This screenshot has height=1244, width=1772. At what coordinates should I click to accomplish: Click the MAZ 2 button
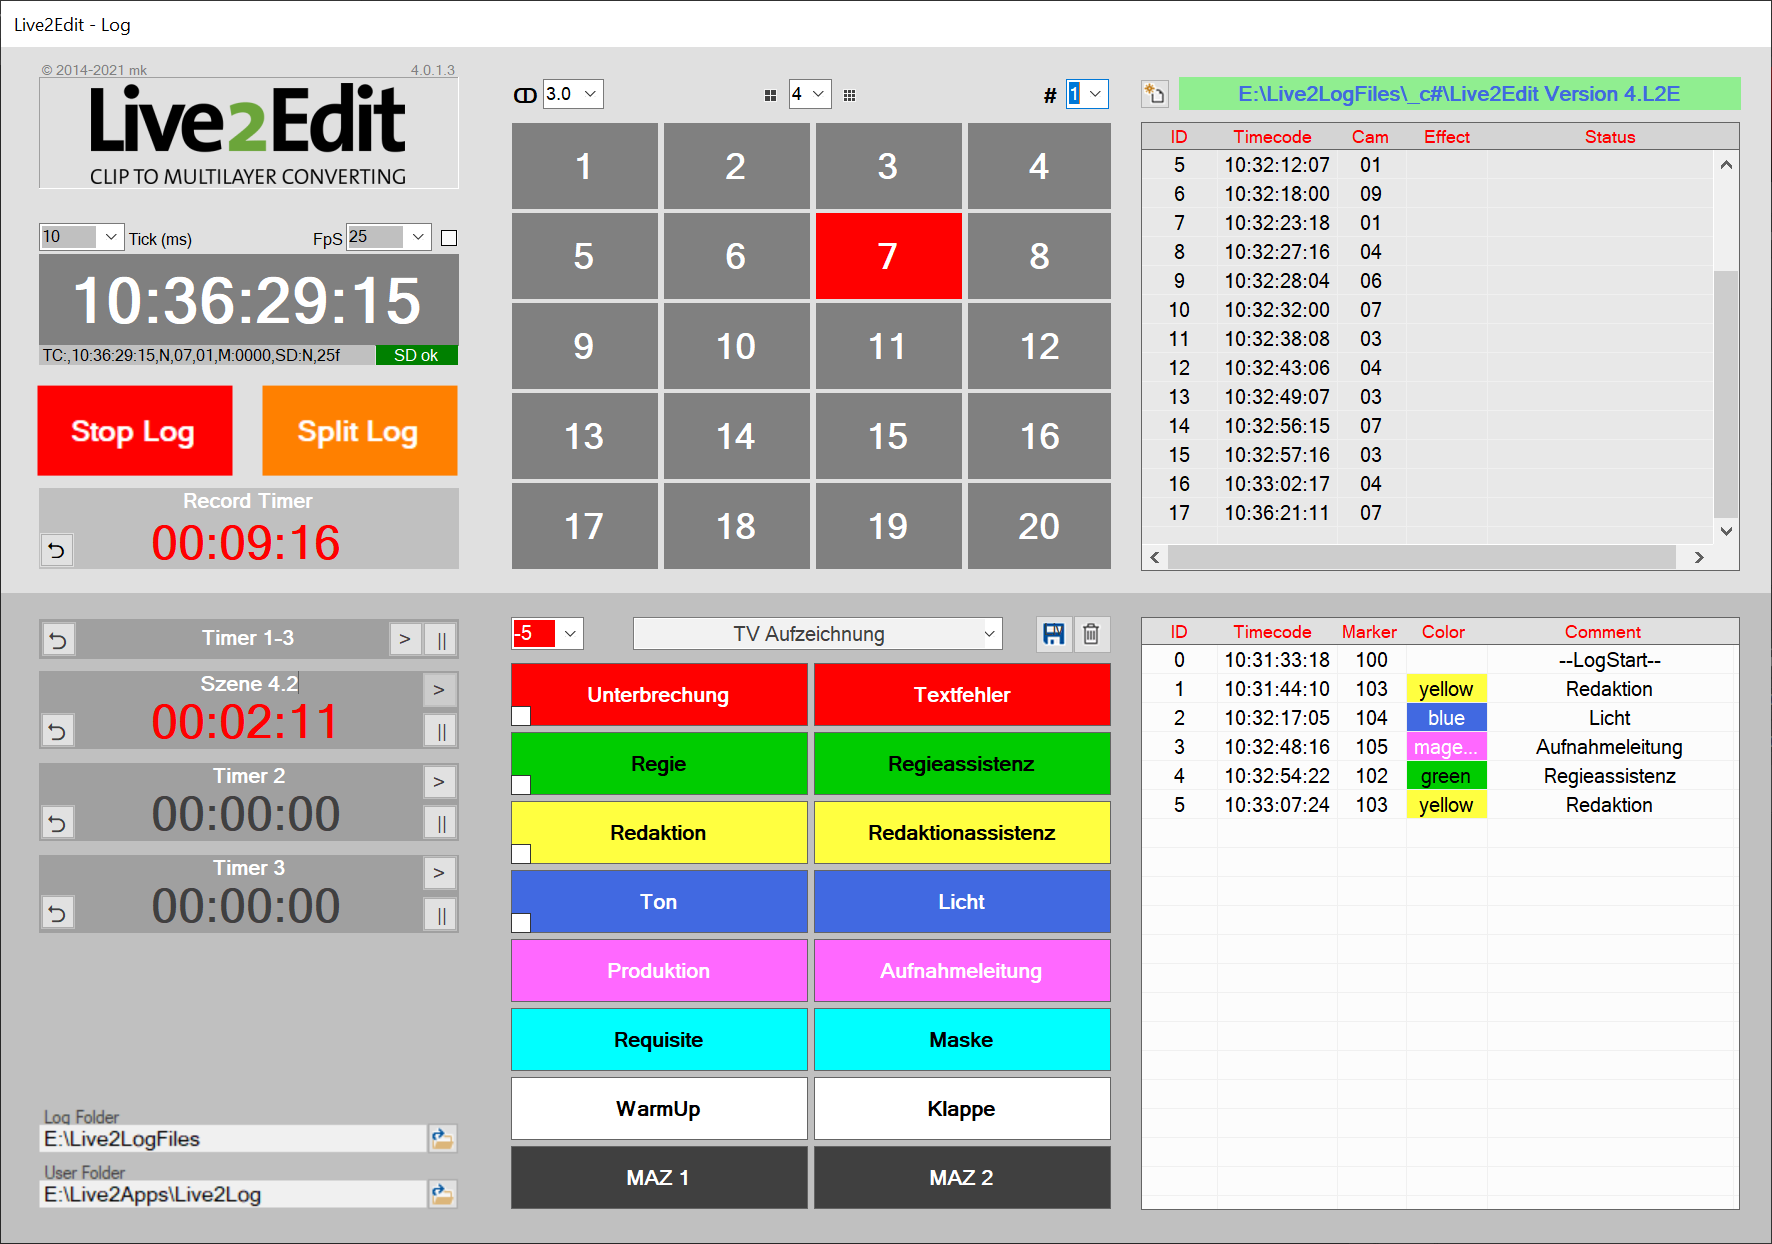point(962,1178)
